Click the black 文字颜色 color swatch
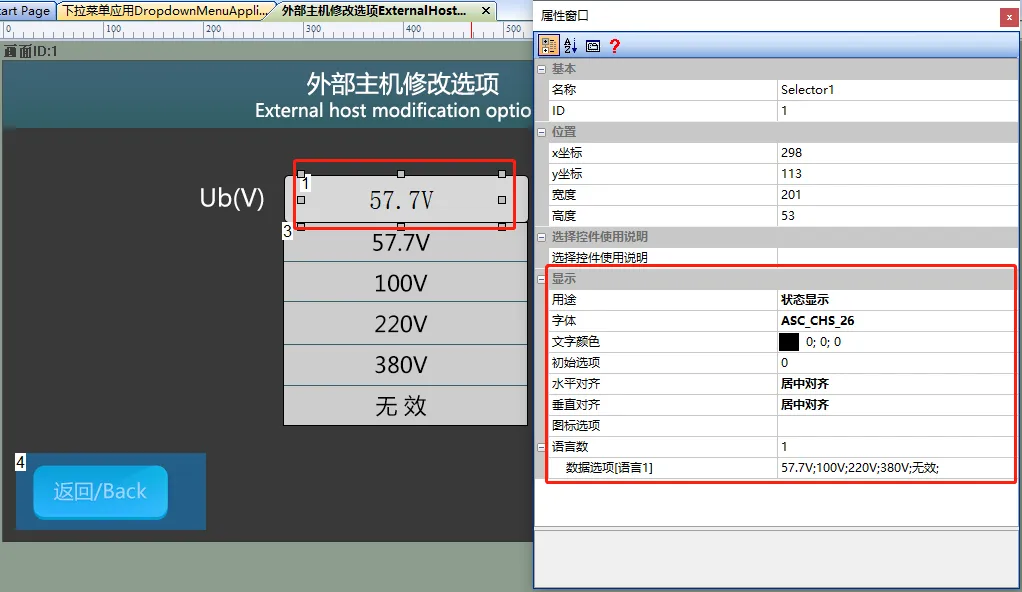1022x592 pixels. point(789,341)
